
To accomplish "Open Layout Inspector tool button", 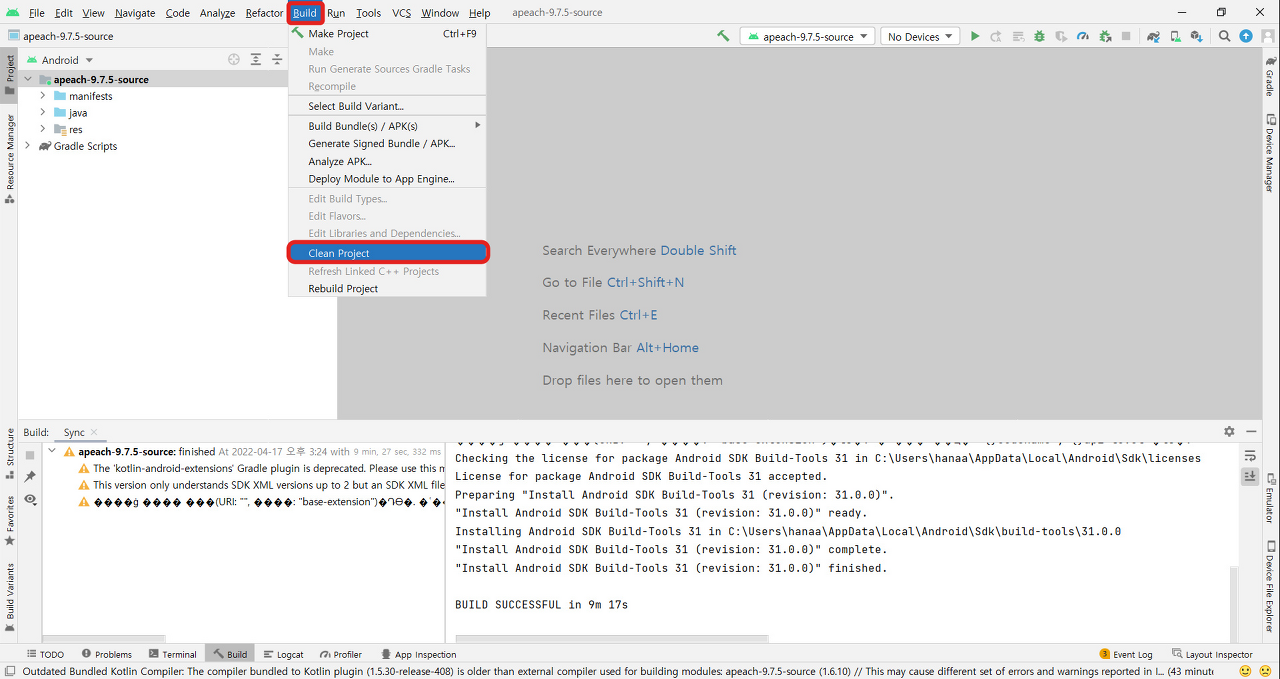I will [1212, 654].
